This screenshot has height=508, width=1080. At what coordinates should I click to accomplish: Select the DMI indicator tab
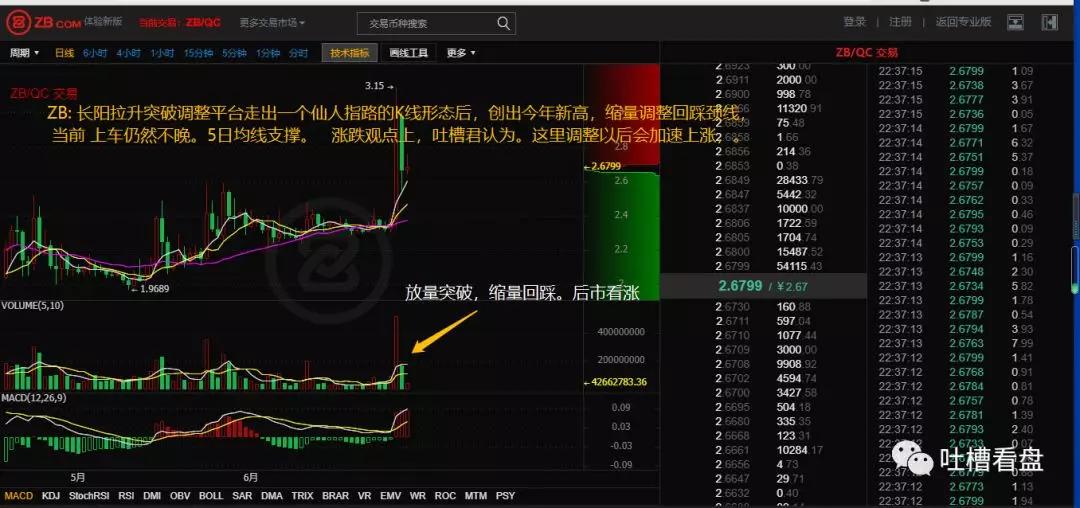(152, 496)
